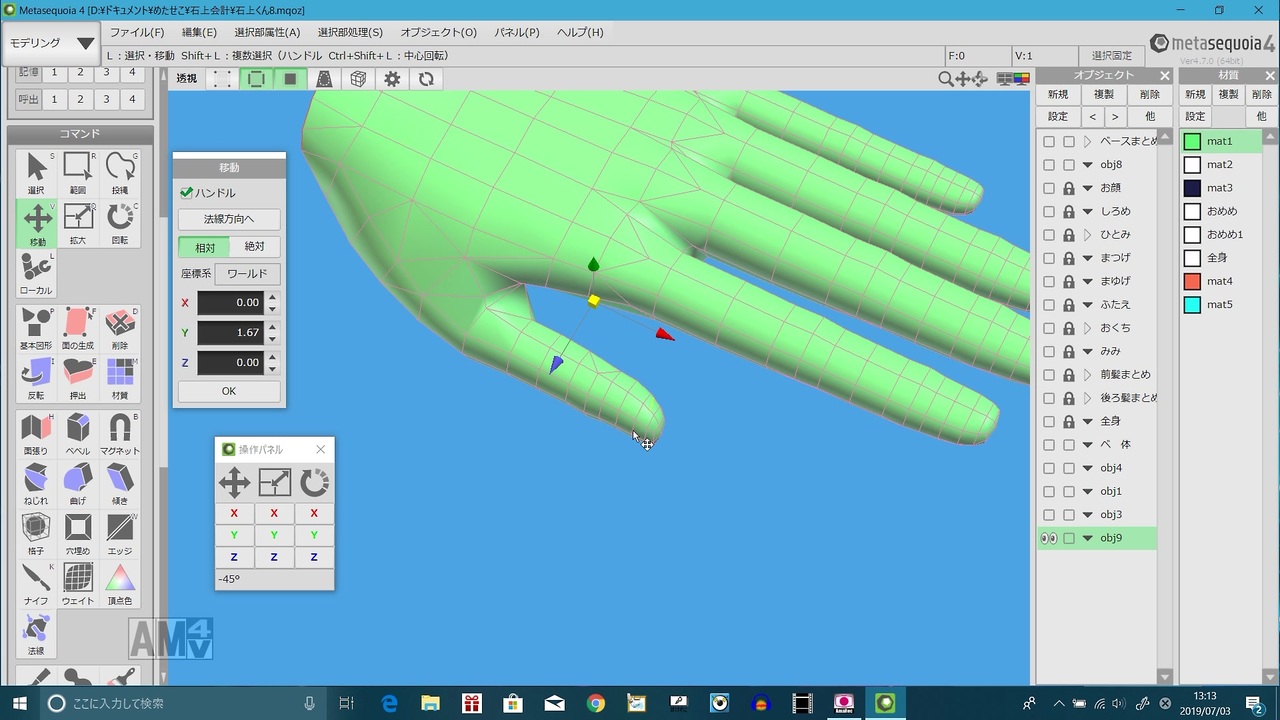
Task: Open the 座標系 ワールド selector
Action: tap(249, 274)
